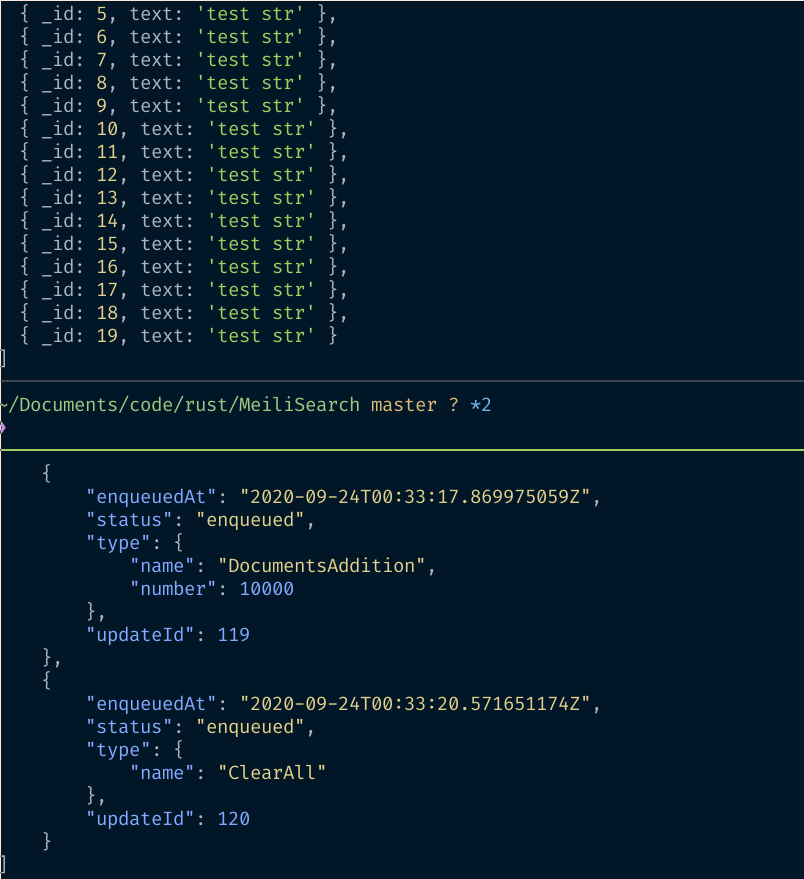This screenshot has height=879, width=804.
Task: Click the "ClearAll" name value
Action: pyautogui.click(x=272, y=772)
